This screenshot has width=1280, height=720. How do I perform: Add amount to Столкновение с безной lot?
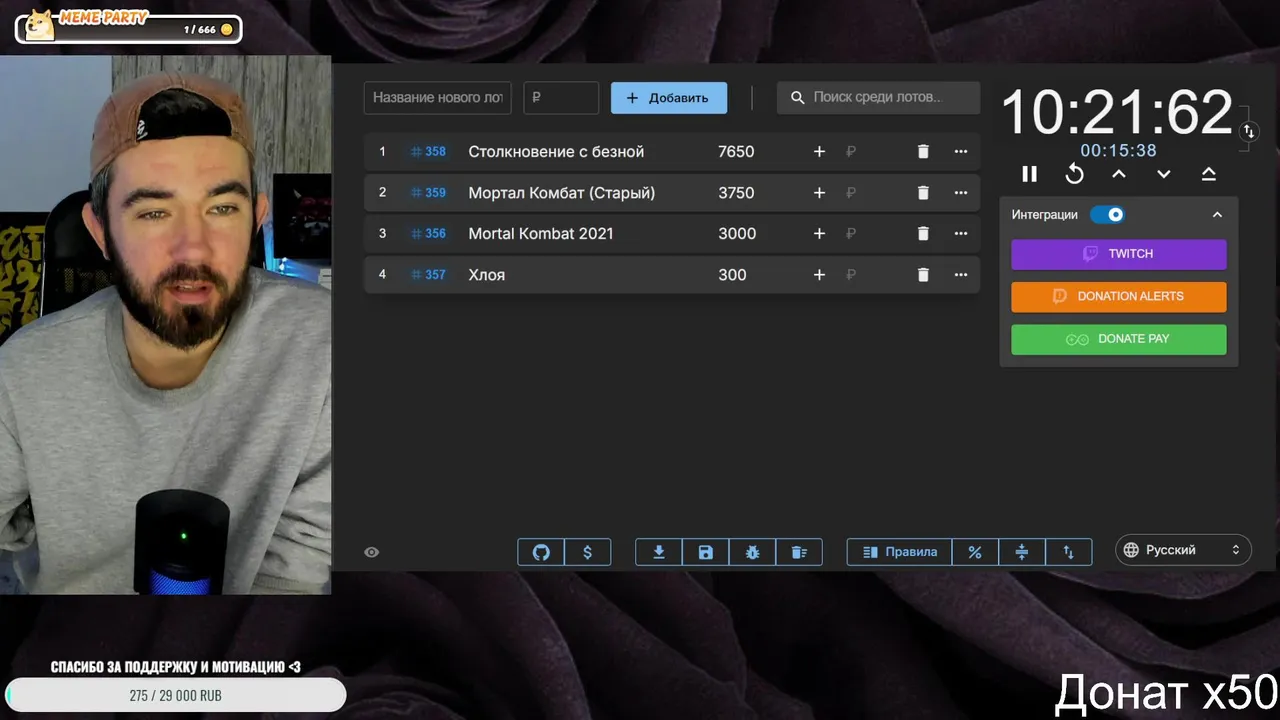pos(819,152)
